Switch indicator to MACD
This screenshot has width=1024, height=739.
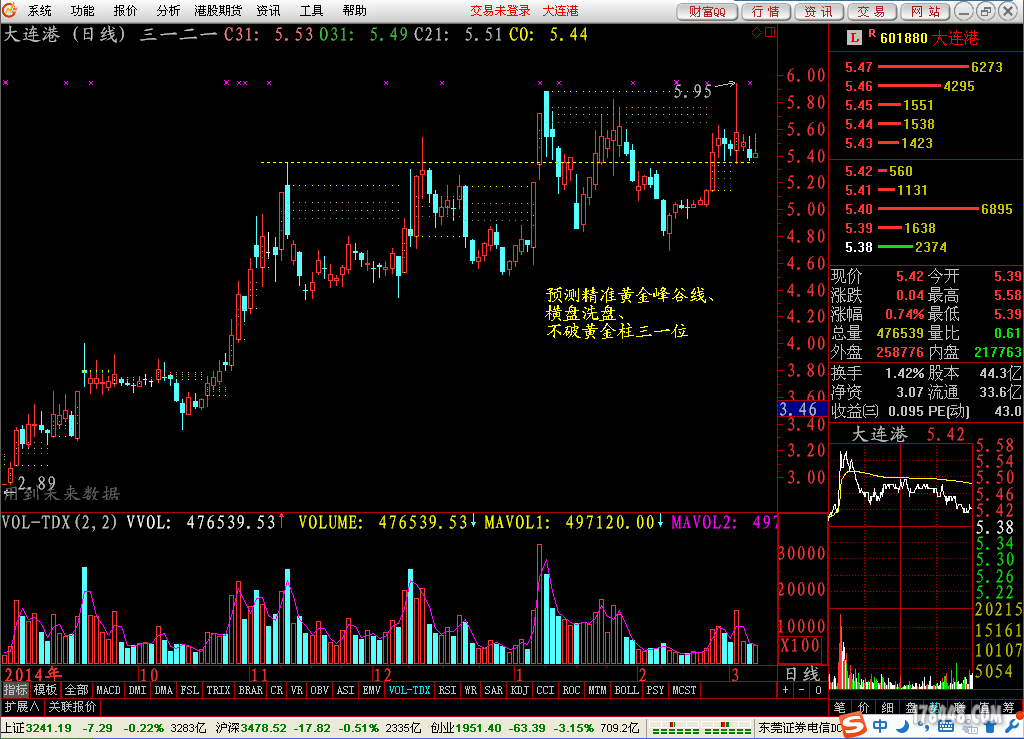point(108,690)
